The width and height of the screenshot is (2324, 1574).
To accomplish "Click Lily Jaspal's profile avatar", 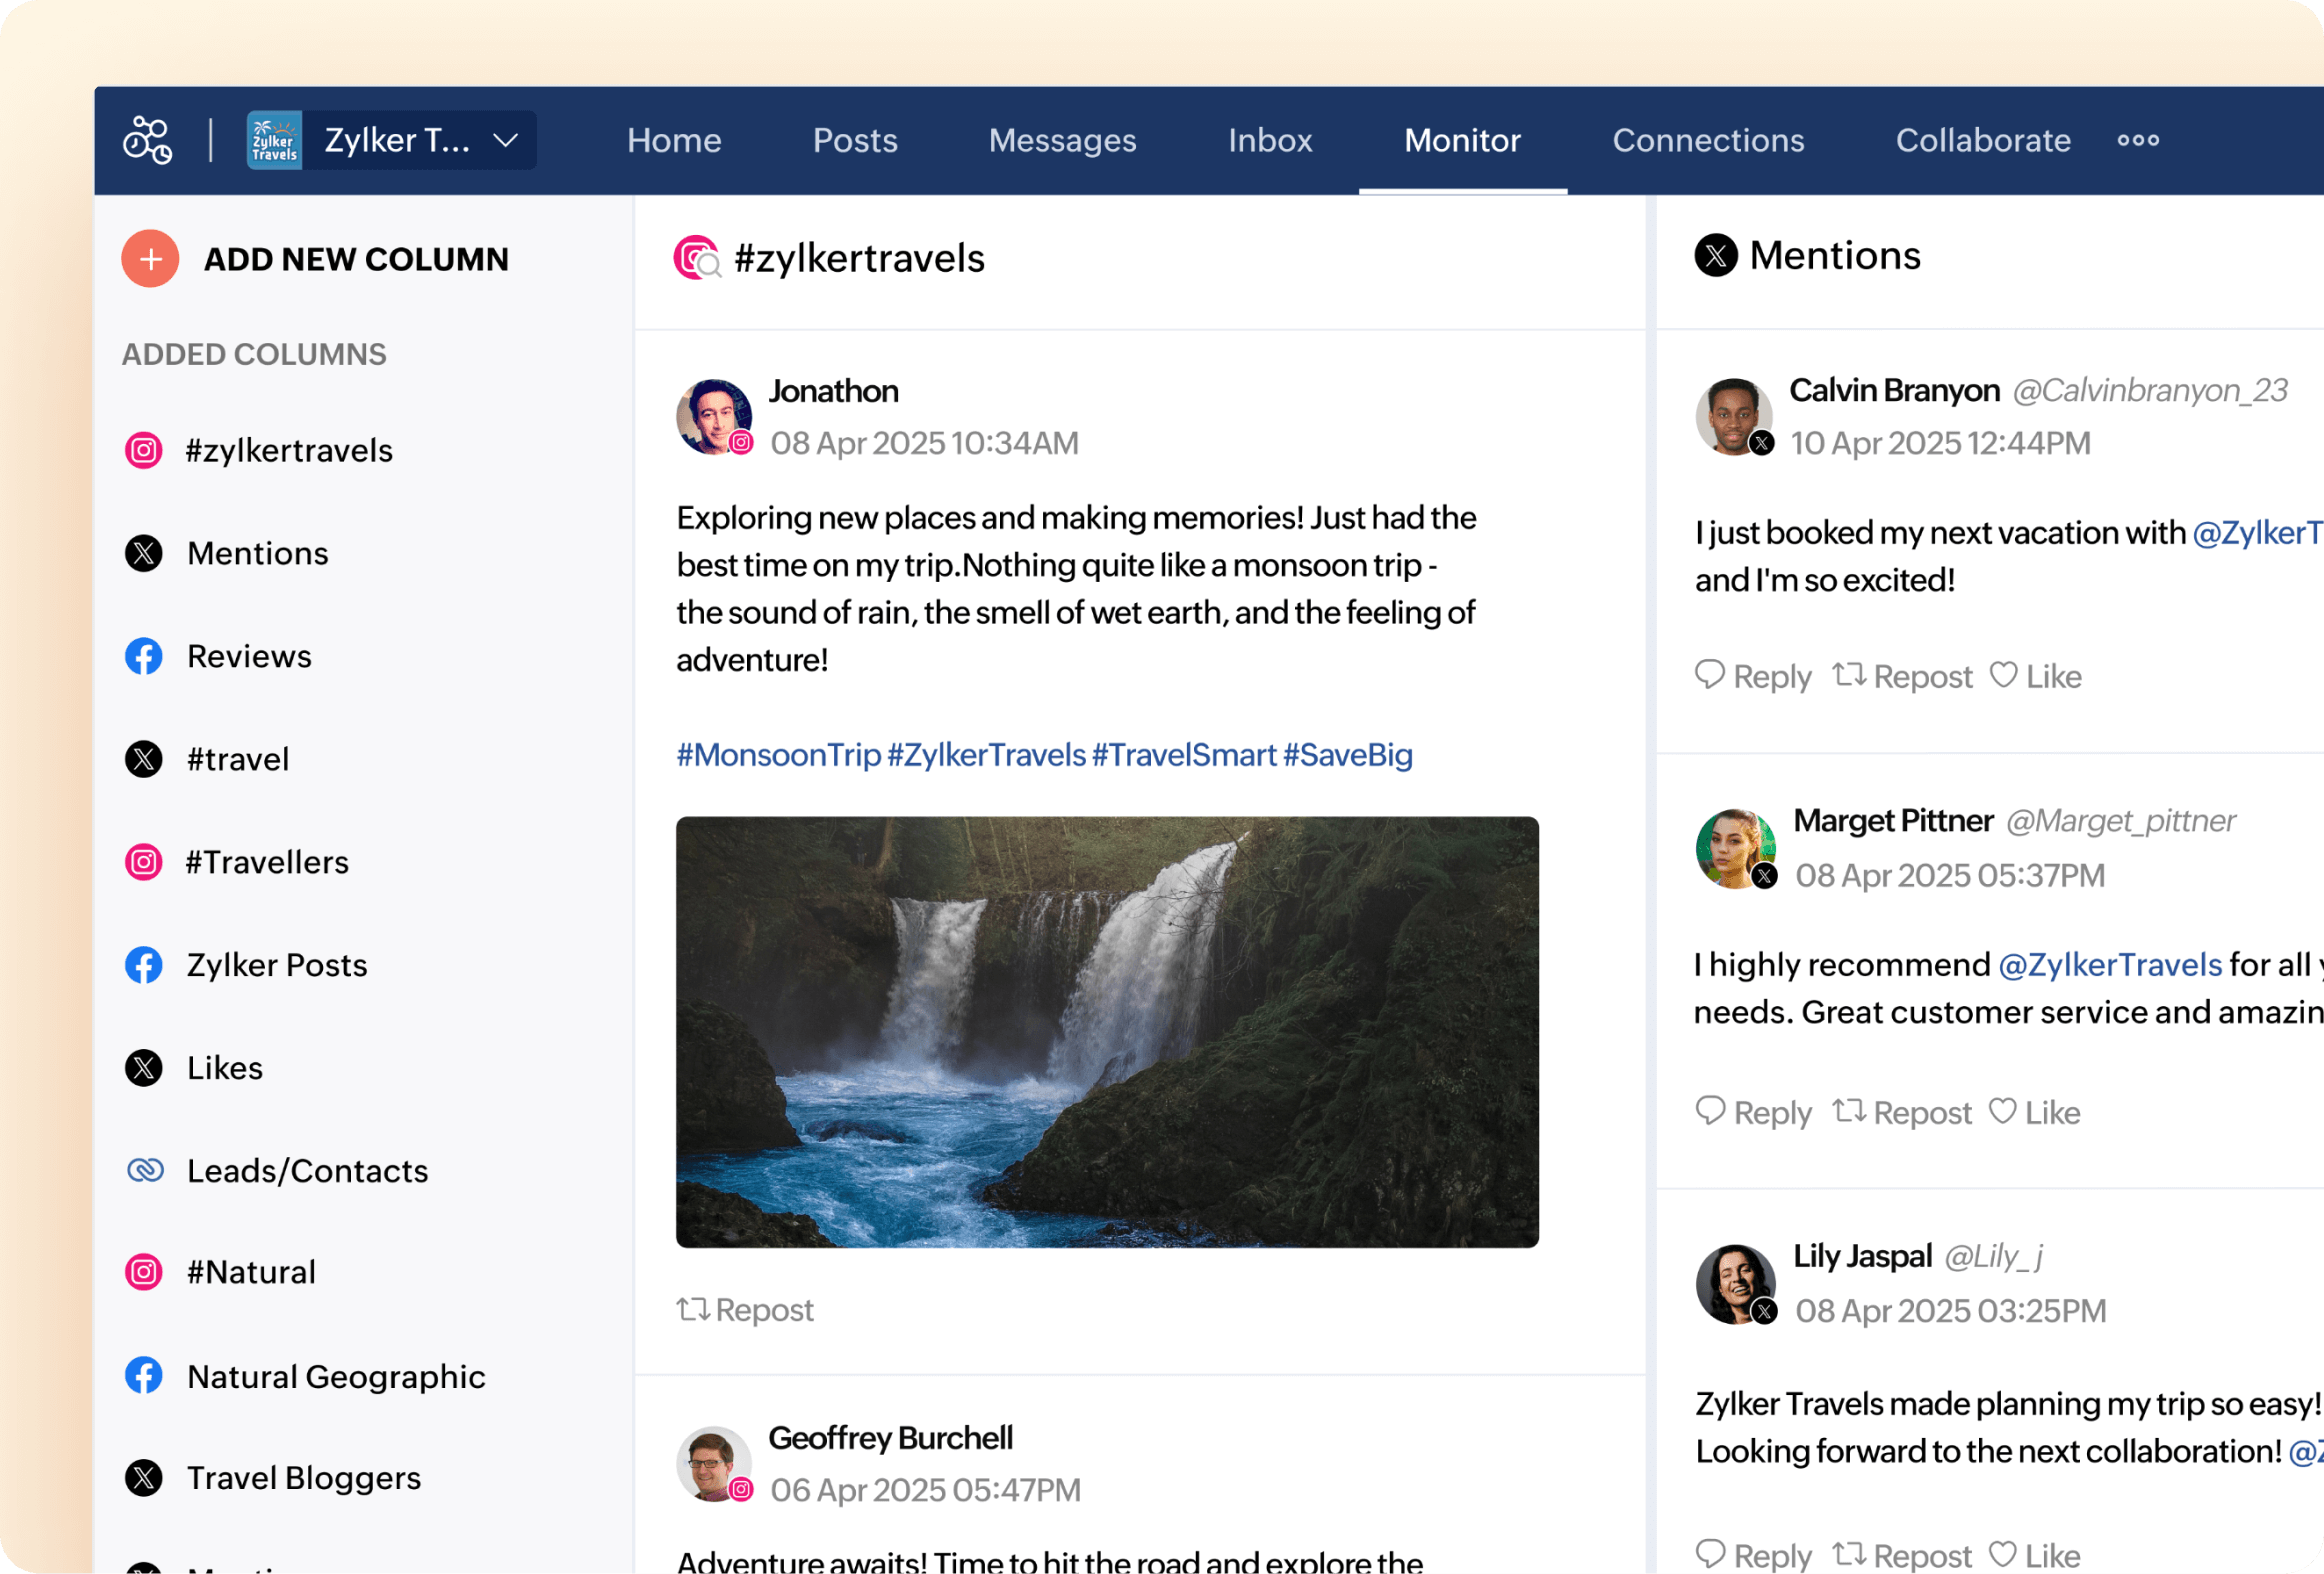I will point(1734,1283).
